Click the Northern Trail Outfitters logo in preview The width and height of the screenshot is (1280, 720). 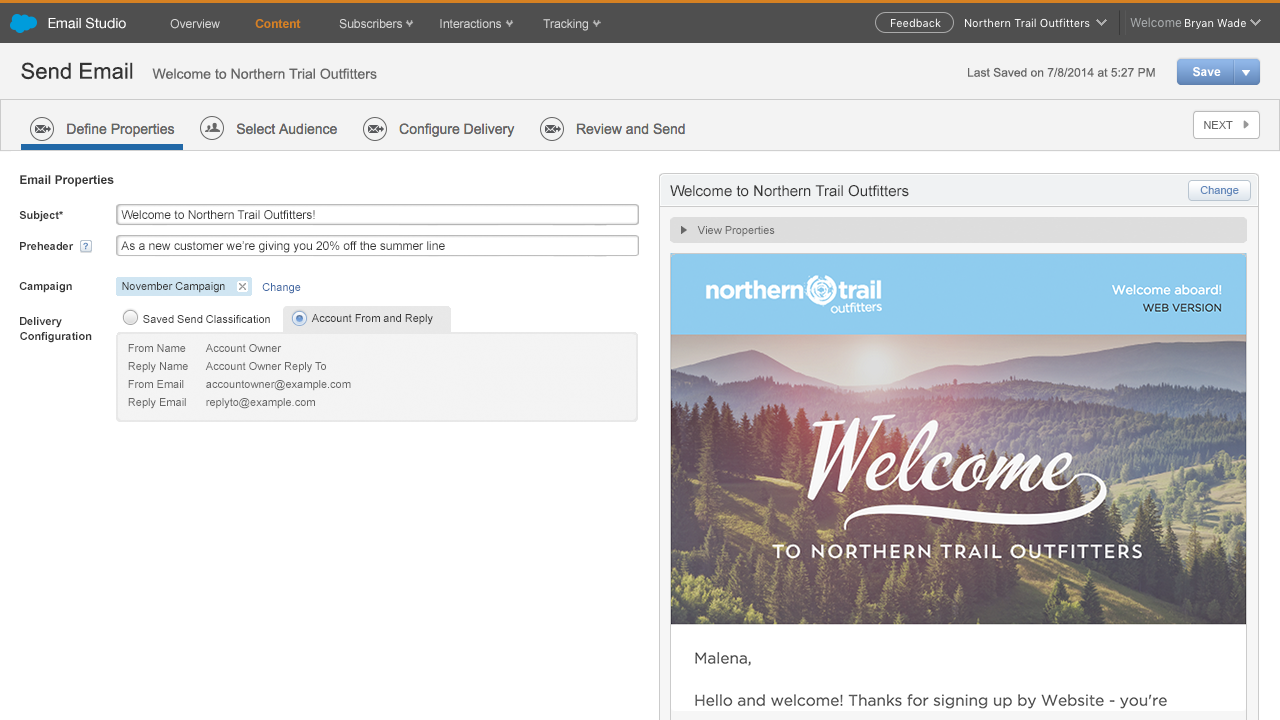pyautogui.click(x=794, y=294)
